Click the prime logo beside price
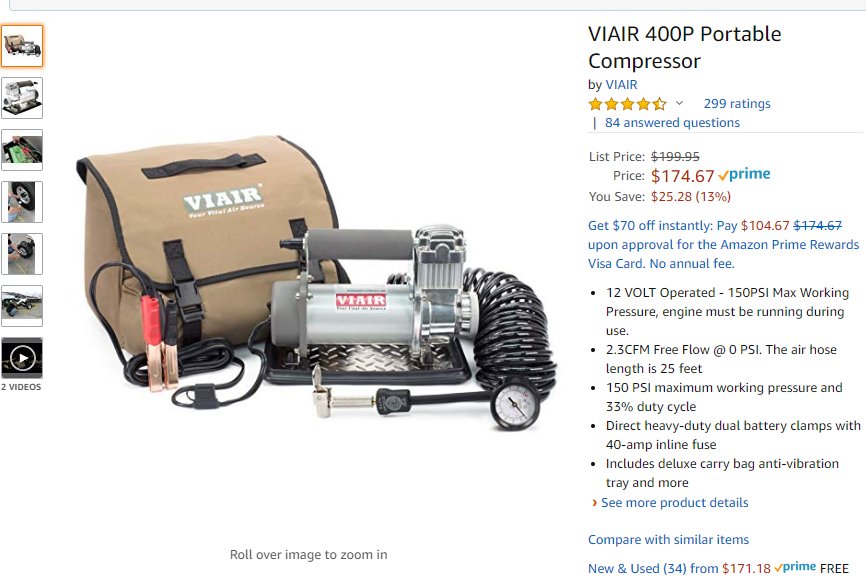 point(744,175)
